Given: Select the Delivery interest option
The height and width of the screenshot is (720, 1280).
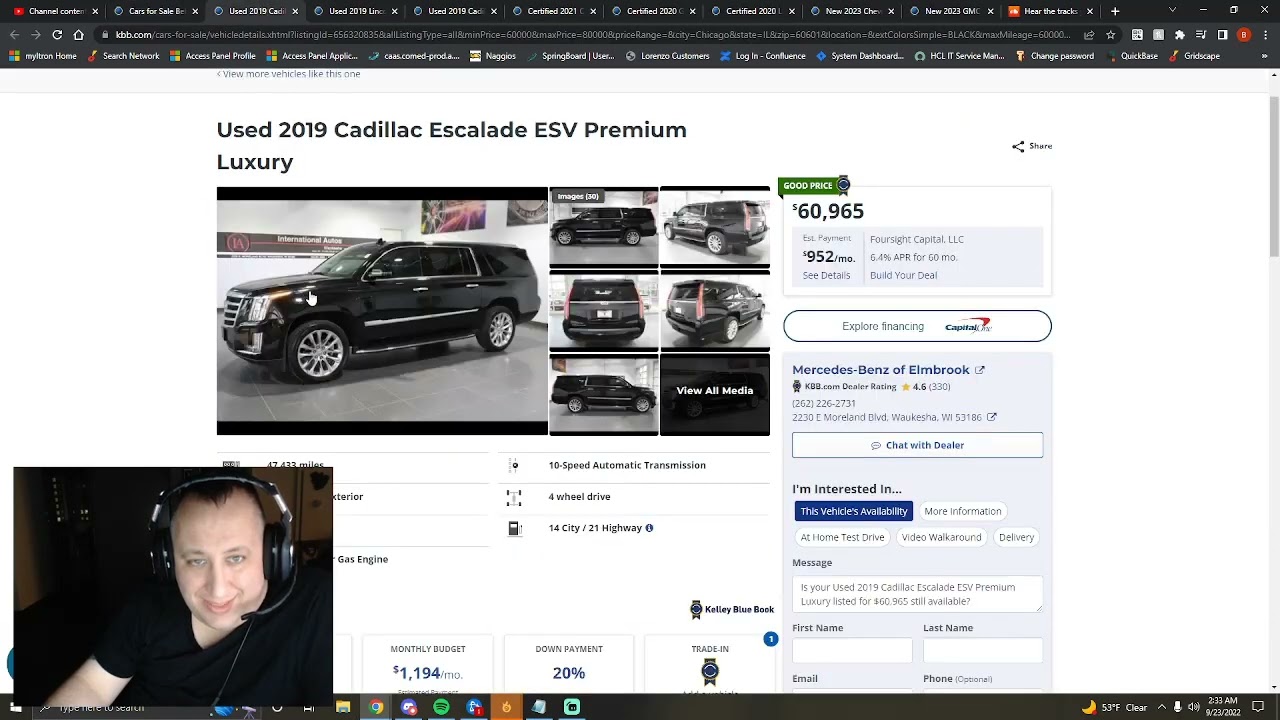Looking at the screenshot, I should click(1016, 537).
